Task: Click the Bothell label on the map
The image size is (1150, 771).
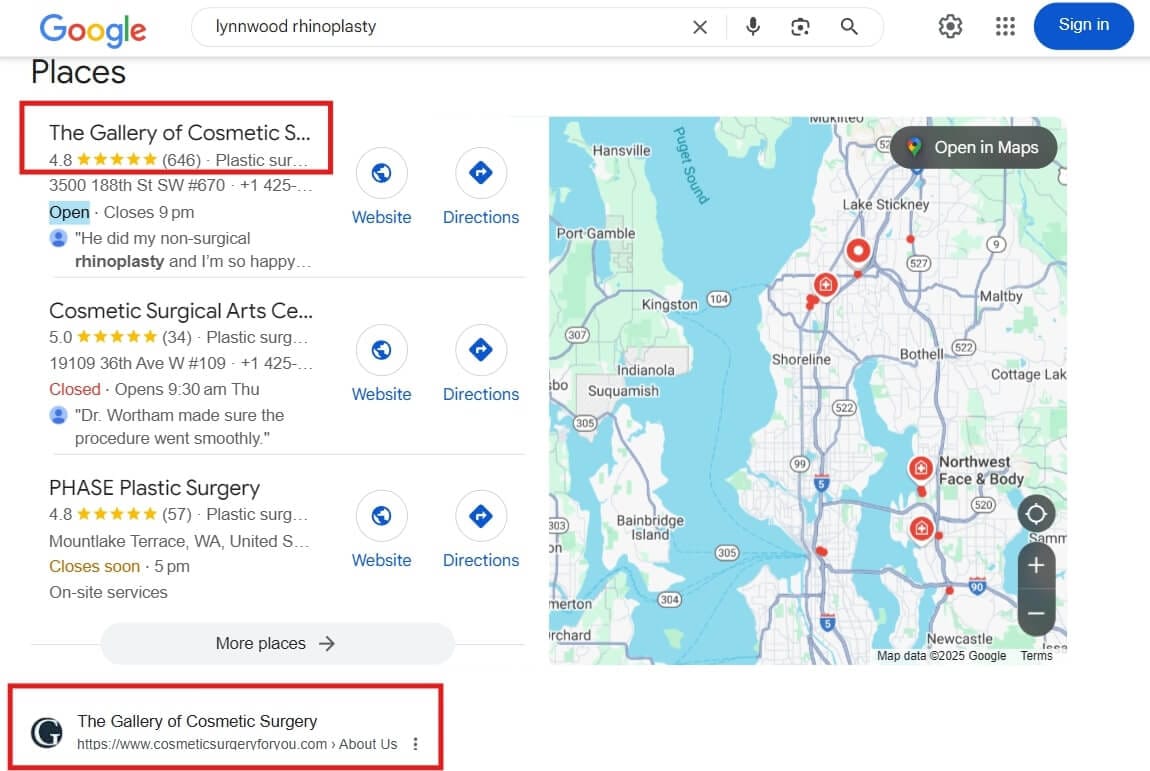Action: tap(922, 354)
